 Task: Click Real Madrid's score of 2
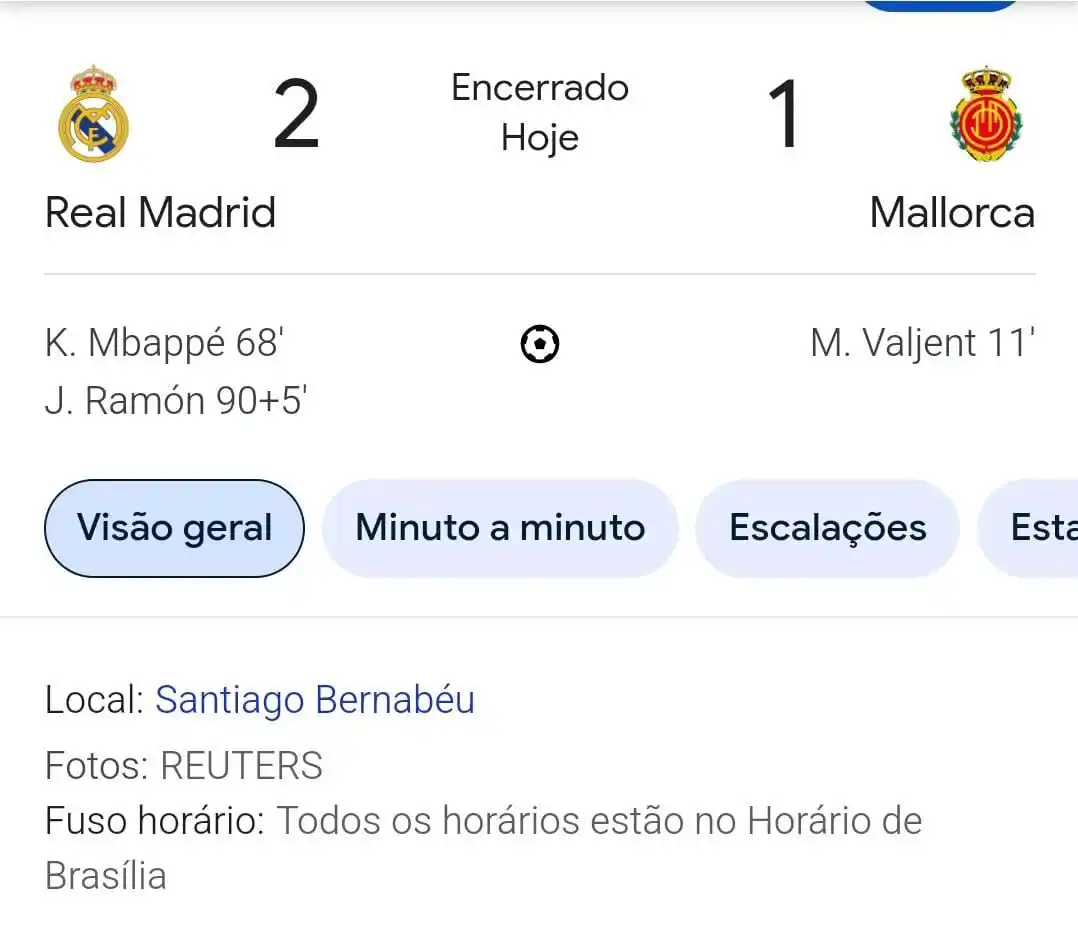[296, 114]
